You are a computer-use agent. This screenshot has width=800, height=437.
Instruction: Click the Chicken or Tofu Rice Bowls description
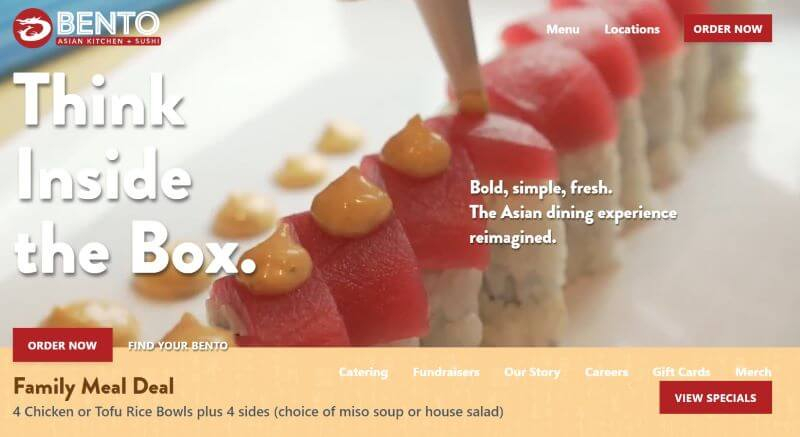coord(258,412)
